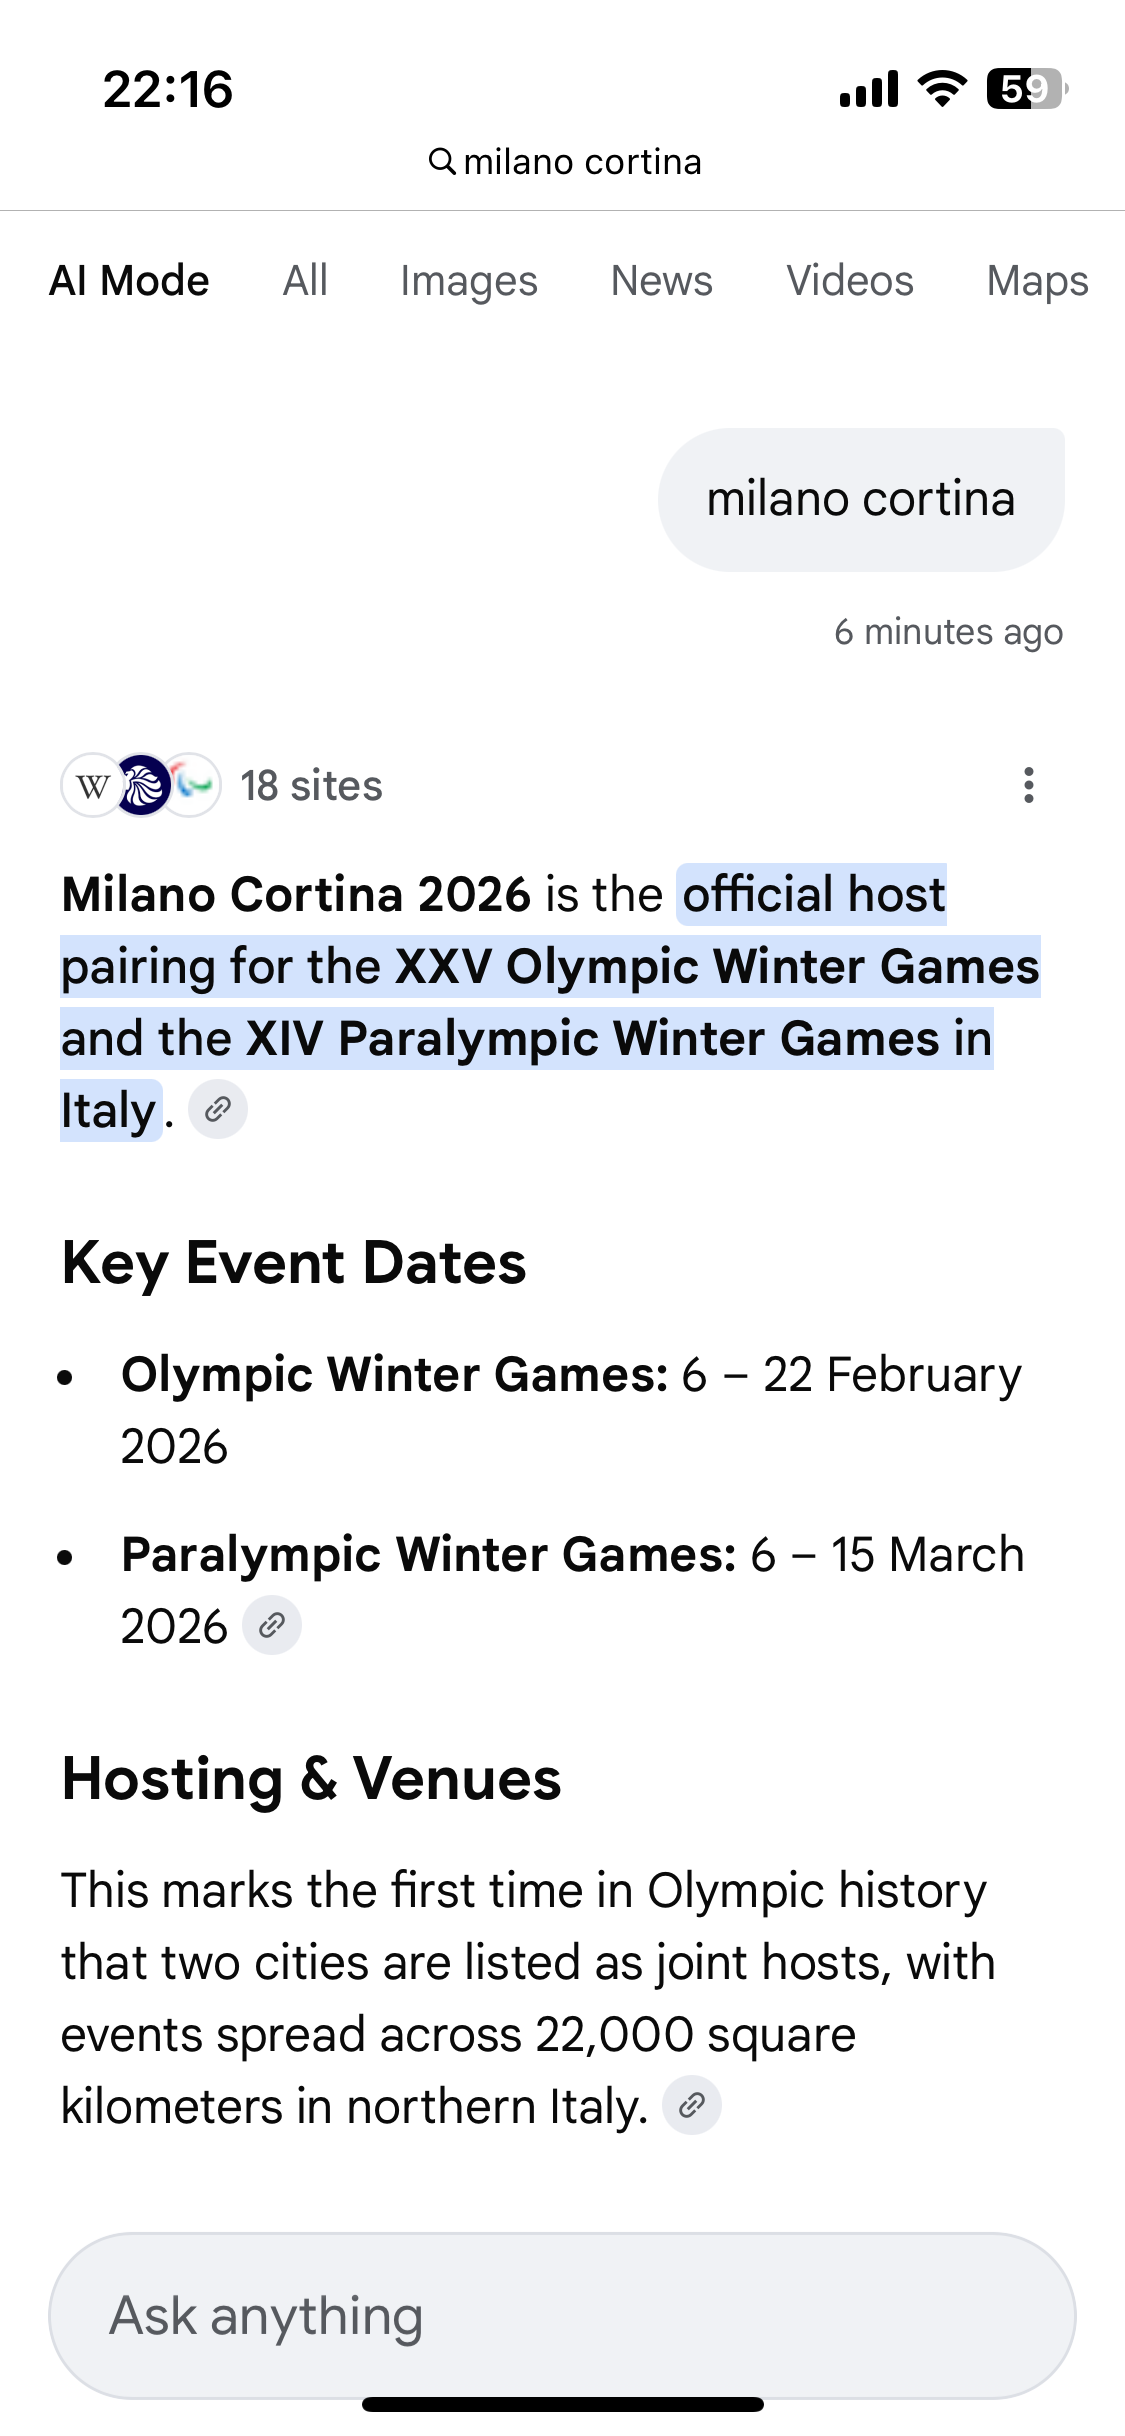1125x2436 pixels.
Task: Select the Videos tab
Action: (850, 281)
